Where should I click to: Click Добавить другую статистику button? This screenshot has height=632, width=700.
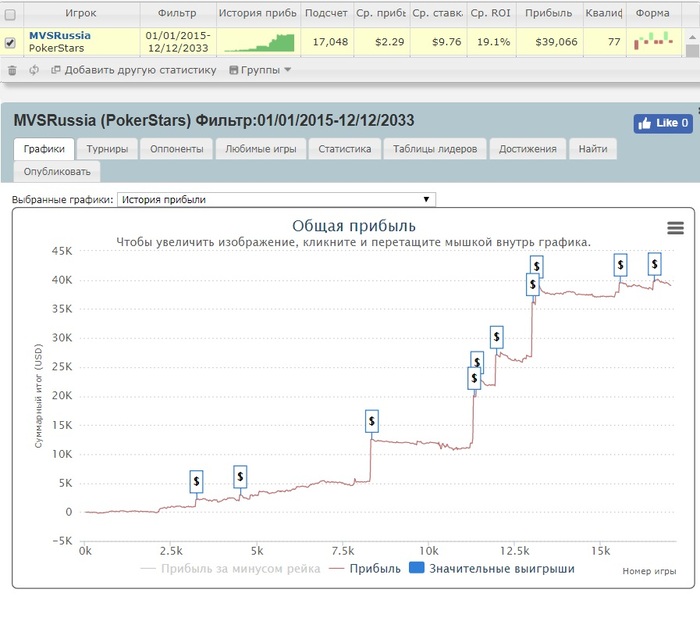(133, 70)
